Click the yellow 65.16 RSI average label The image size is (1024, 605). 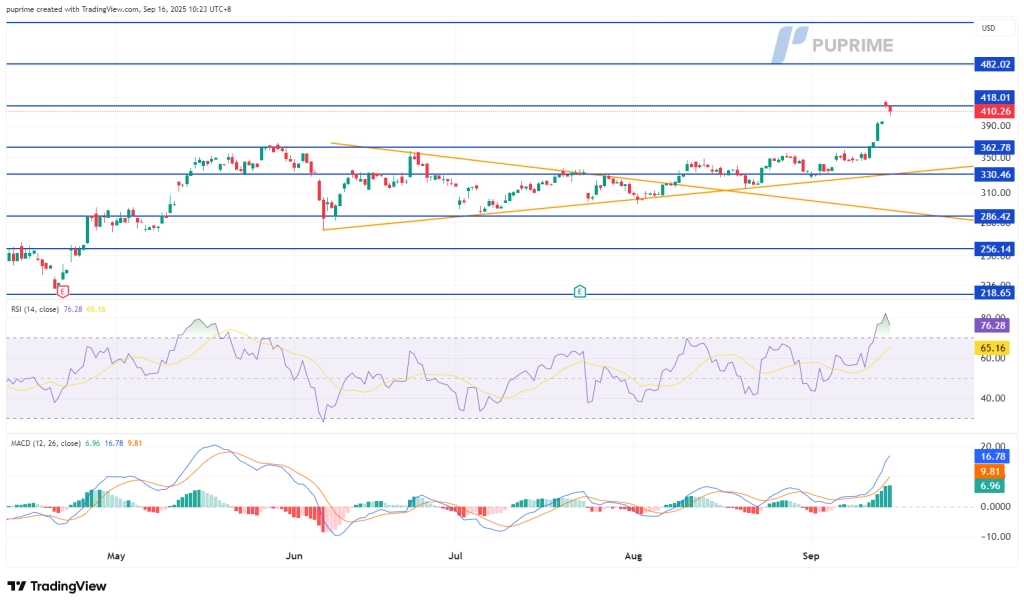click(996, 348)
